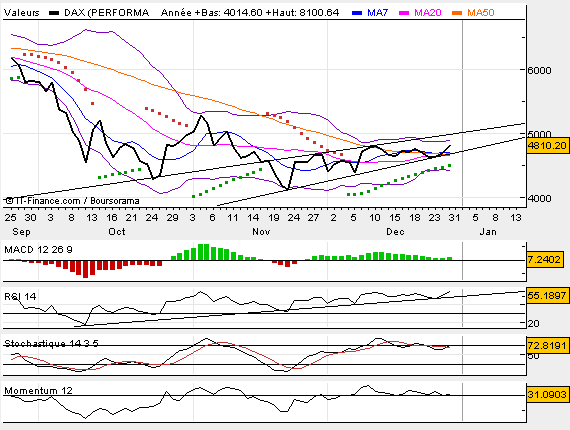The width and height of the screenshot is (570, 430).
Task: Click the 31.0903 Momentum value tag
Action: [x=547, y=394]
